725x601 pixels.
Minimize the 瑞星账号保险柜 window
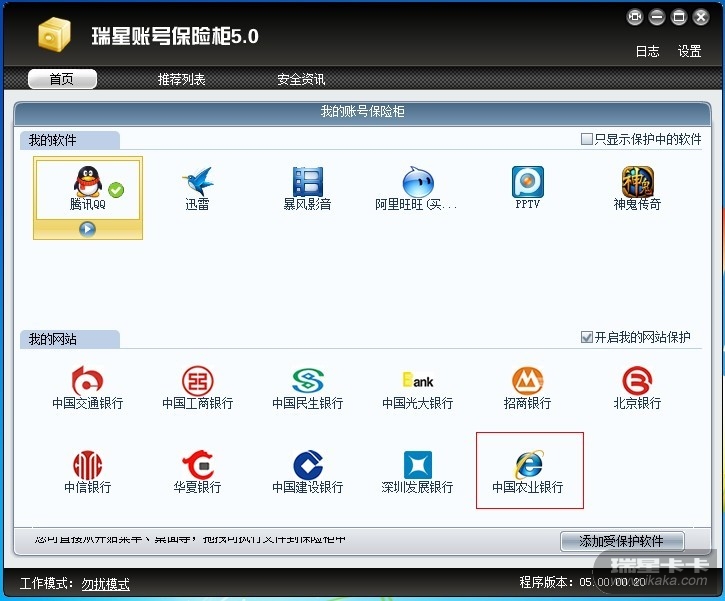[x=657, y=18]
